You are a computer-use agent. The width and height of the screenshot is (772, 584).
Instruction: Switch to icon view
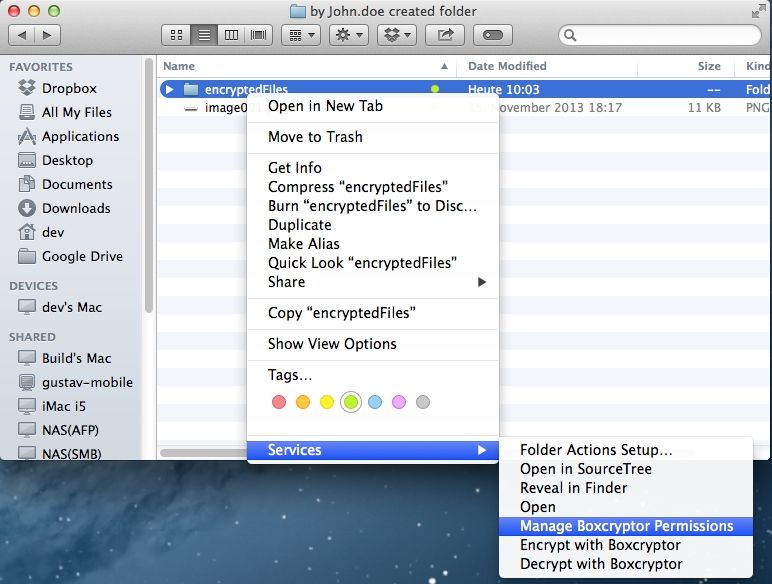[176, 35]
